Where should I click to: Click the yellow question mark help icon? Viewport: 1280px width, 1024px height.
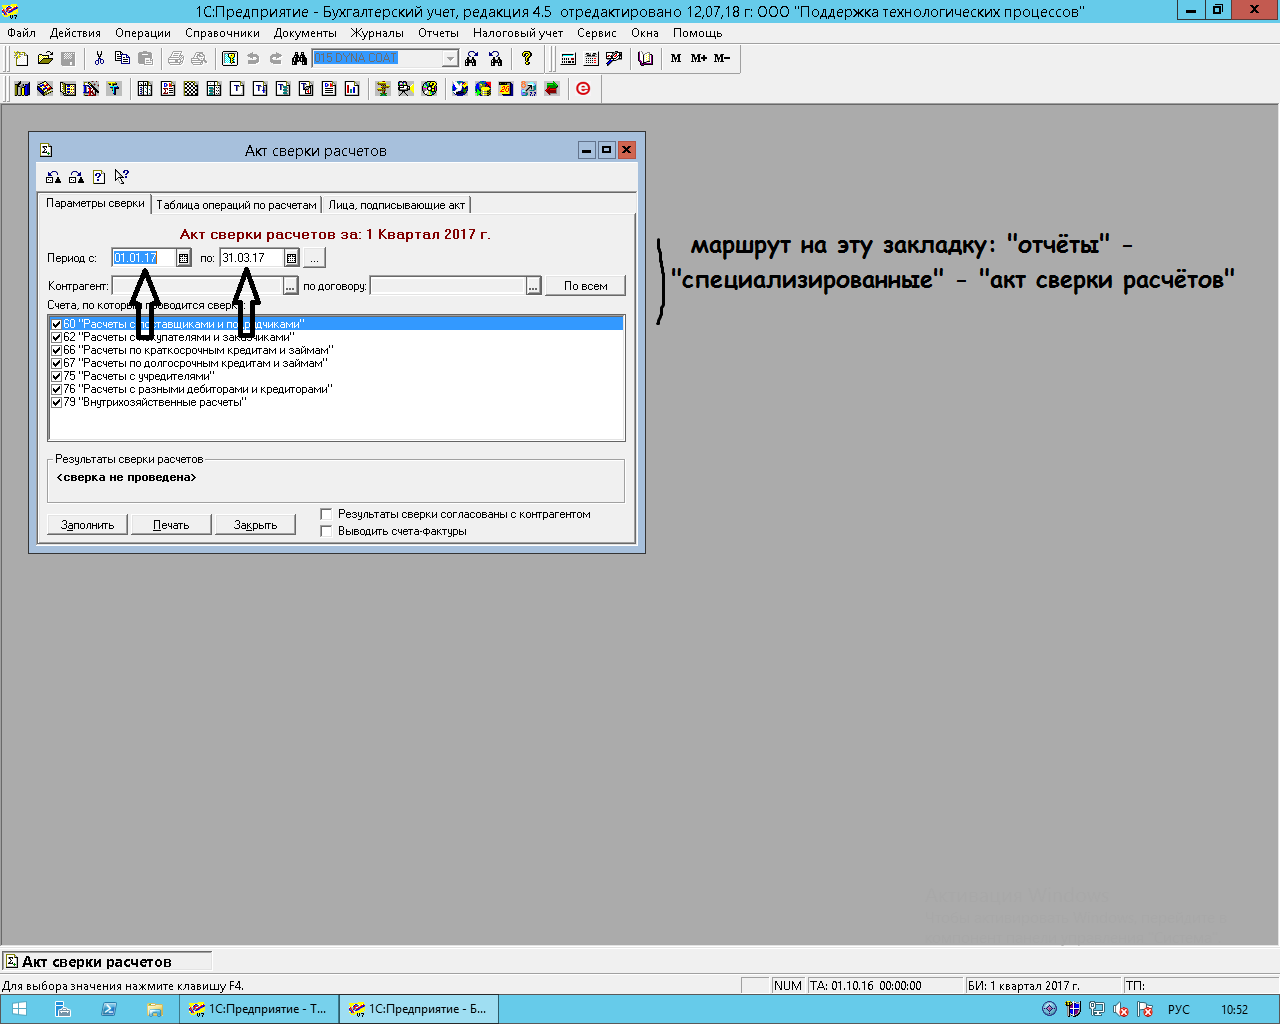[x=527, y=59]
